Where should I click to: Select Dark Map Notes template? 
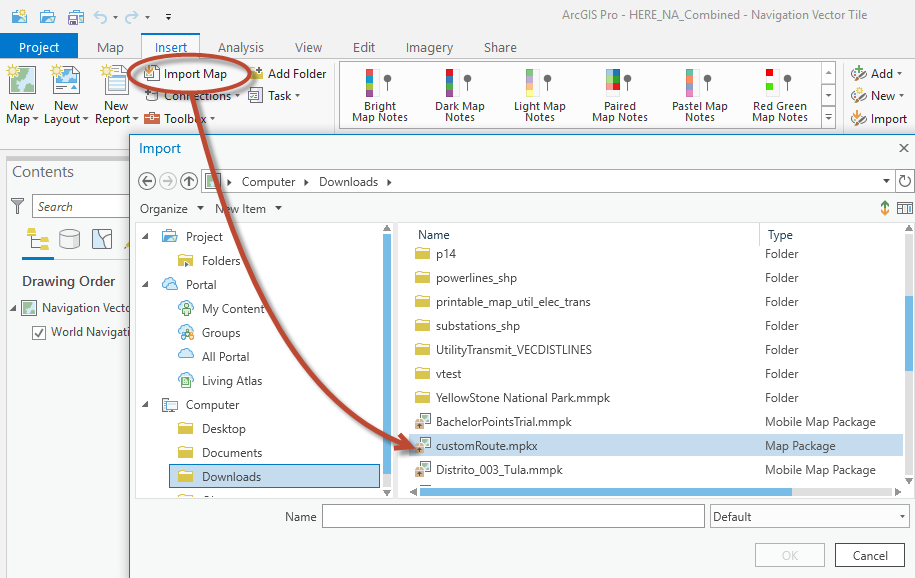[460, 95]
